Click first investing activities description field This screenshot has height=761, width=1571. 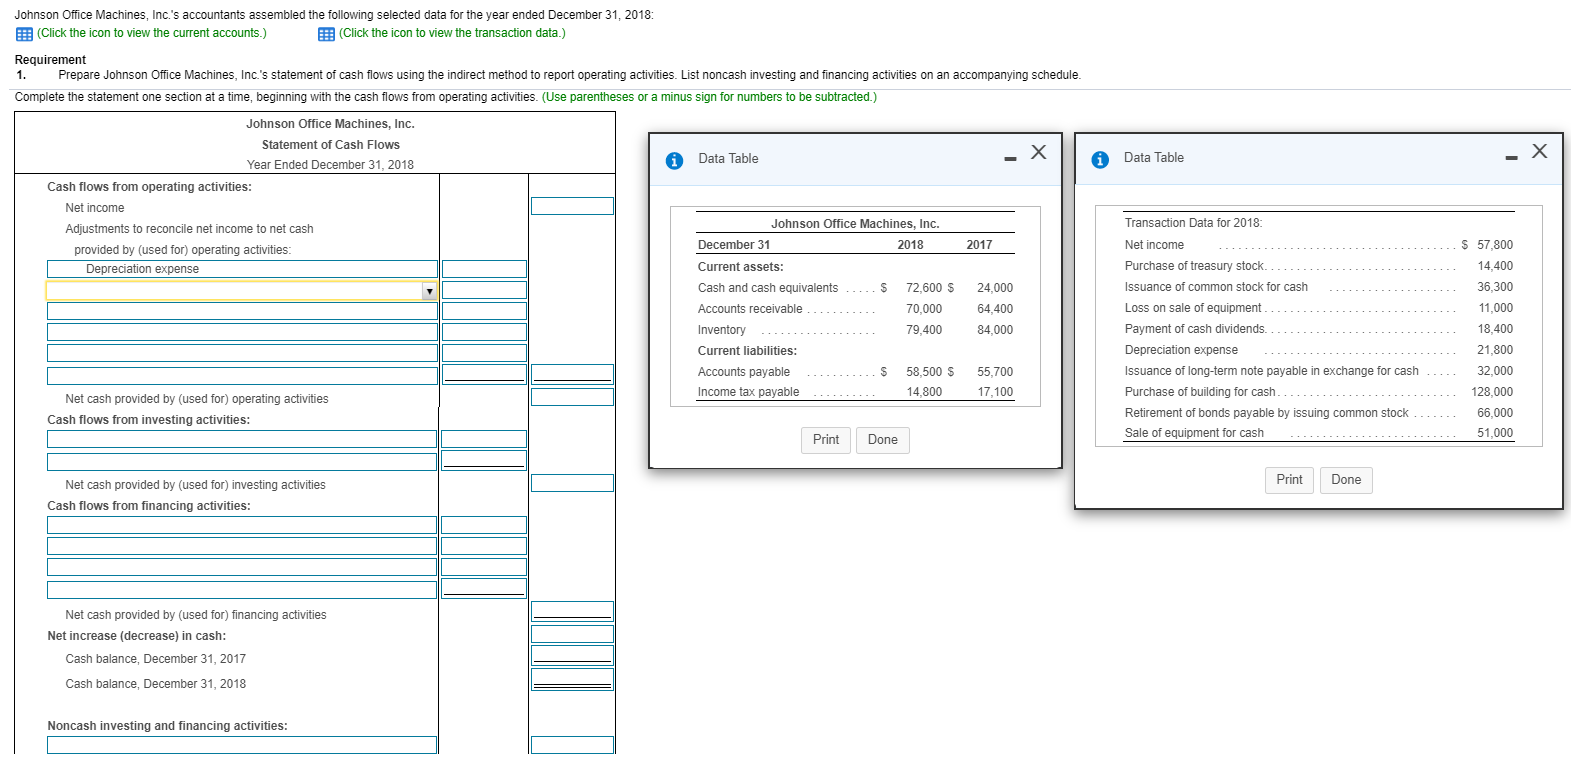pos(242,439)
